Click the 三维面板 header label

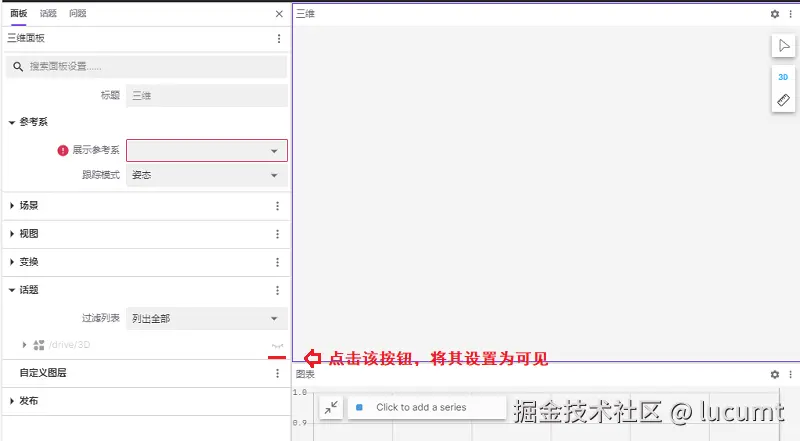26,38
